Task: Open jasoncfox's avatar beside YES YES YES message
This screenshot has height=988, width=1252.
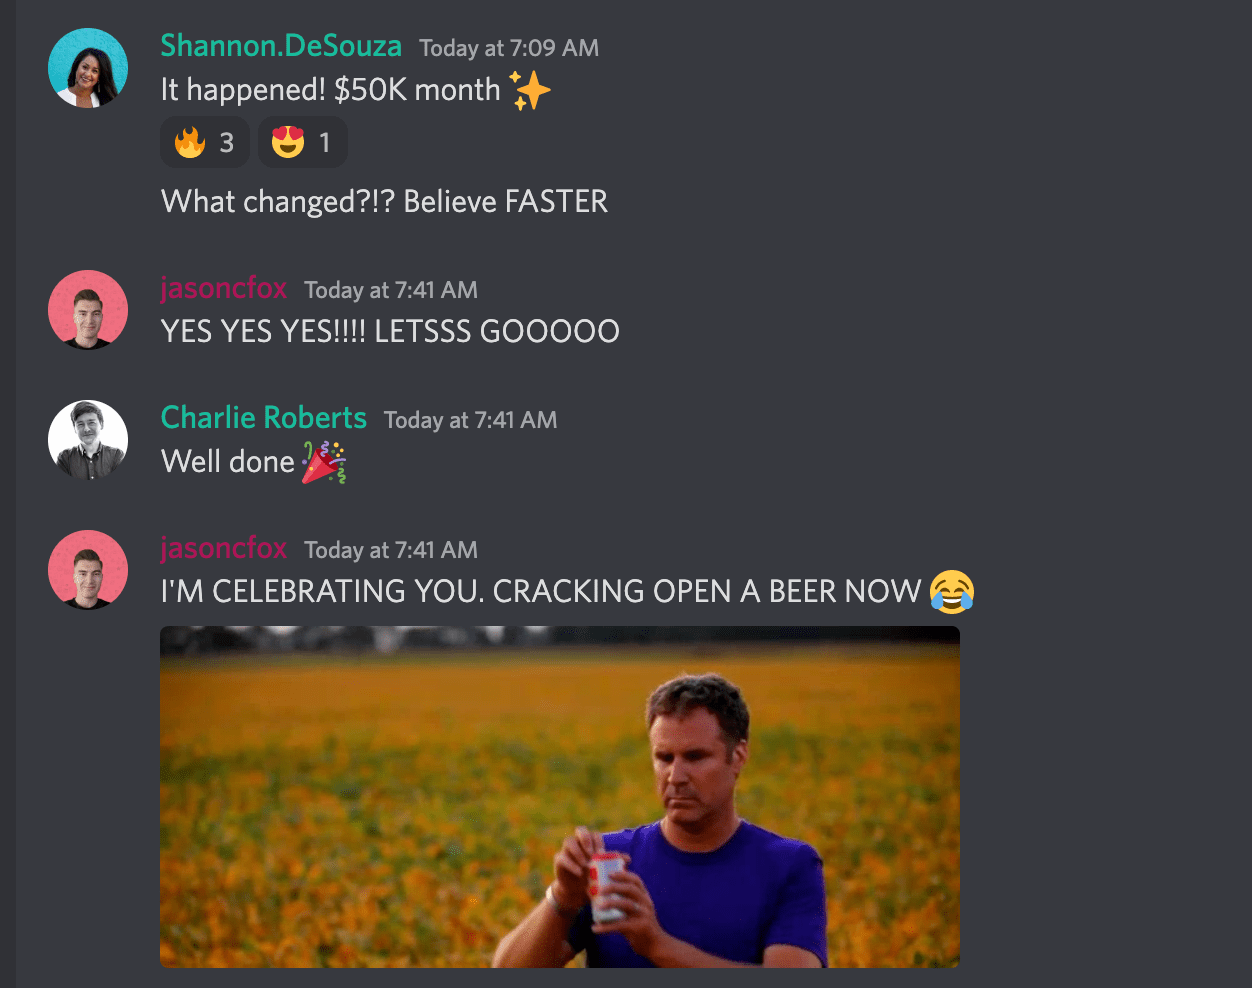Action: coord(88,310)
